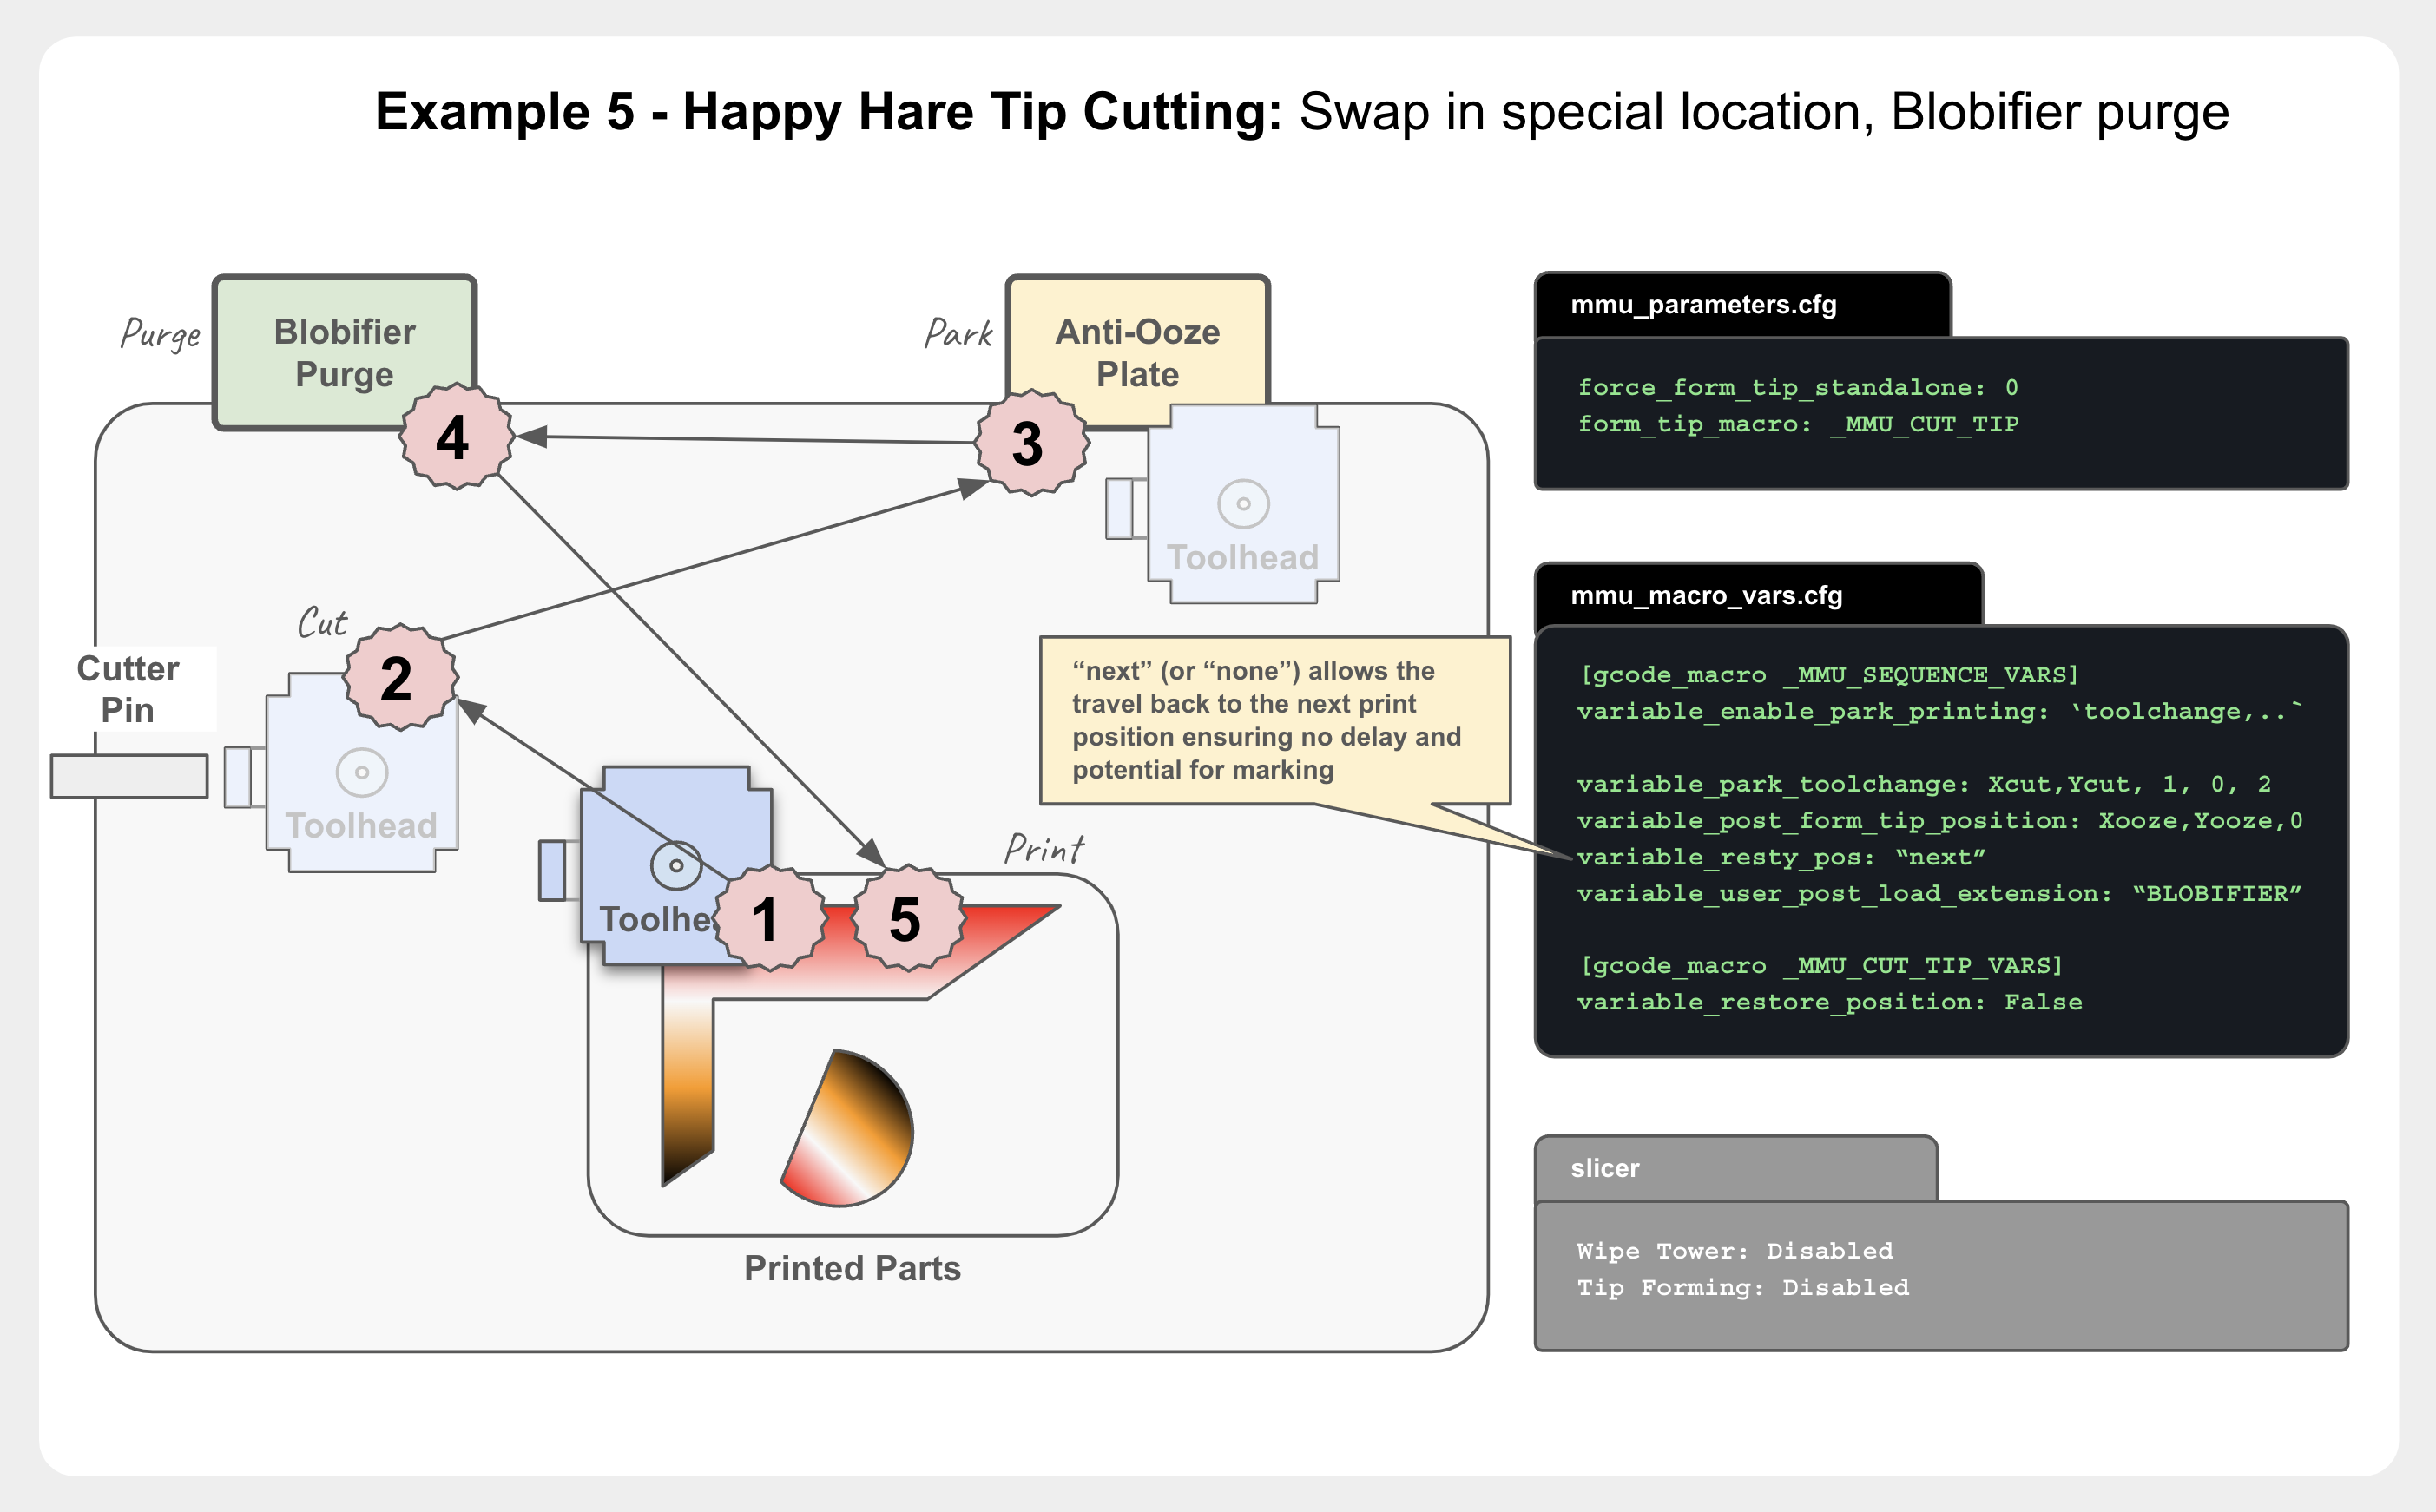This screenshot has height=1512, width=2436.
Task: Click the "variable_enable_park_printing" line
Action: [x=1940, y=711]
